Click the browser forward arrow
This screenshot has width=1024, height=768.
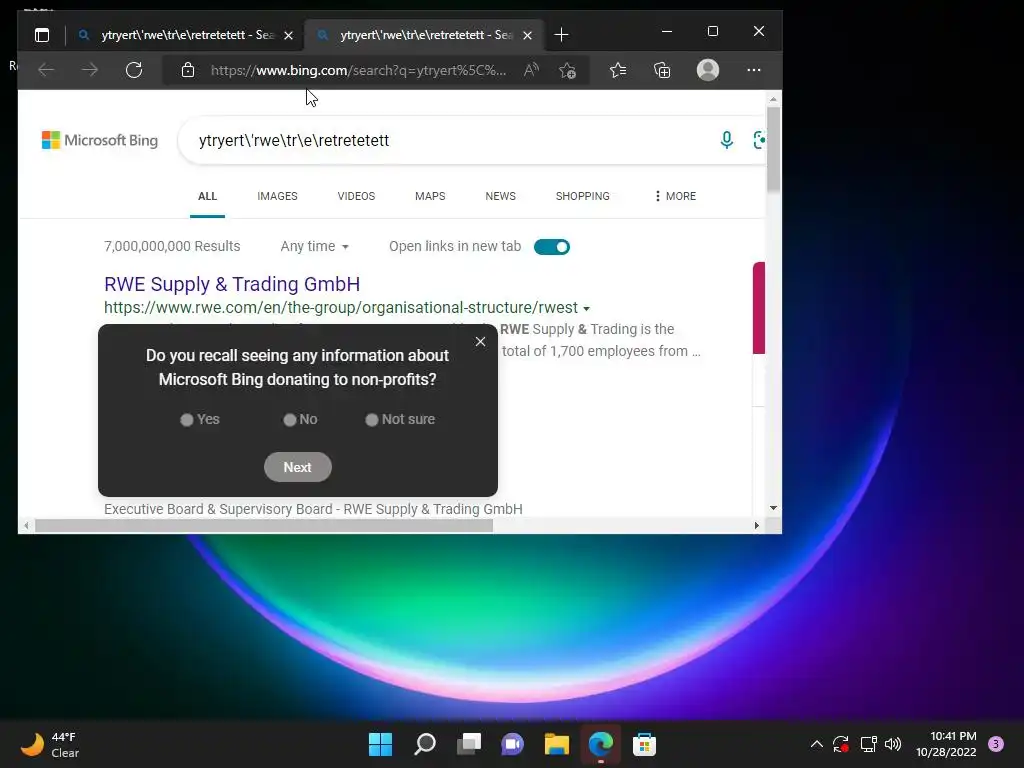coord(89,70)
